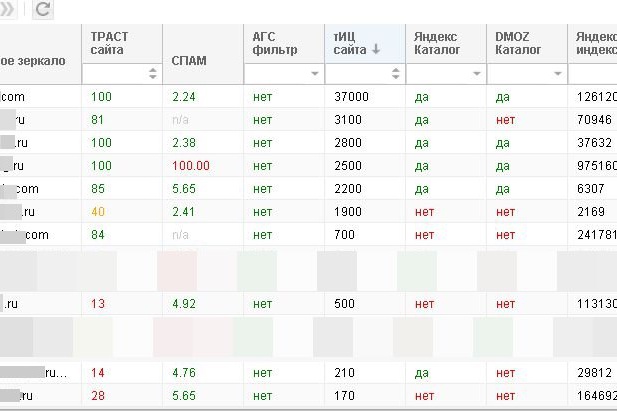This screenshot has width=617, height=411.
Task: Click the double-arrow expand icon in the top toolbar
Action: coord(7,9)
